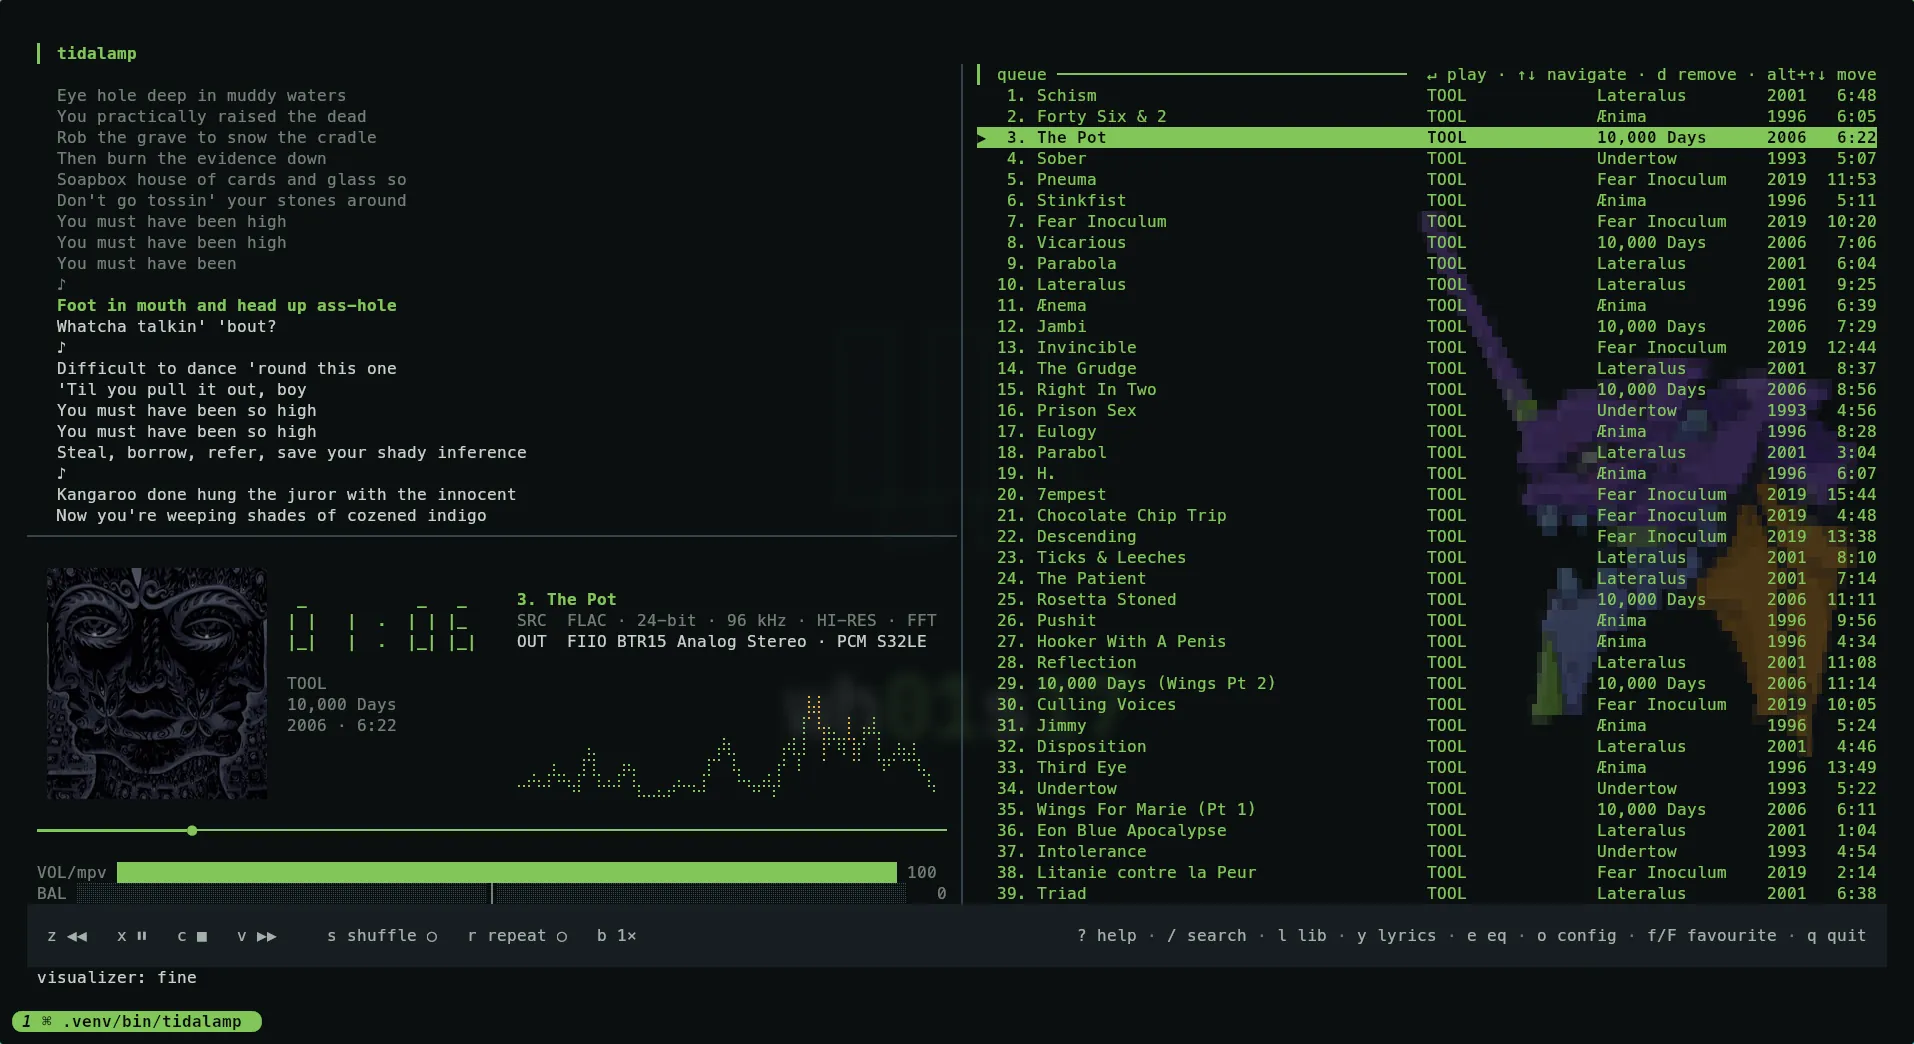Toggle shuffle mode

382,936
